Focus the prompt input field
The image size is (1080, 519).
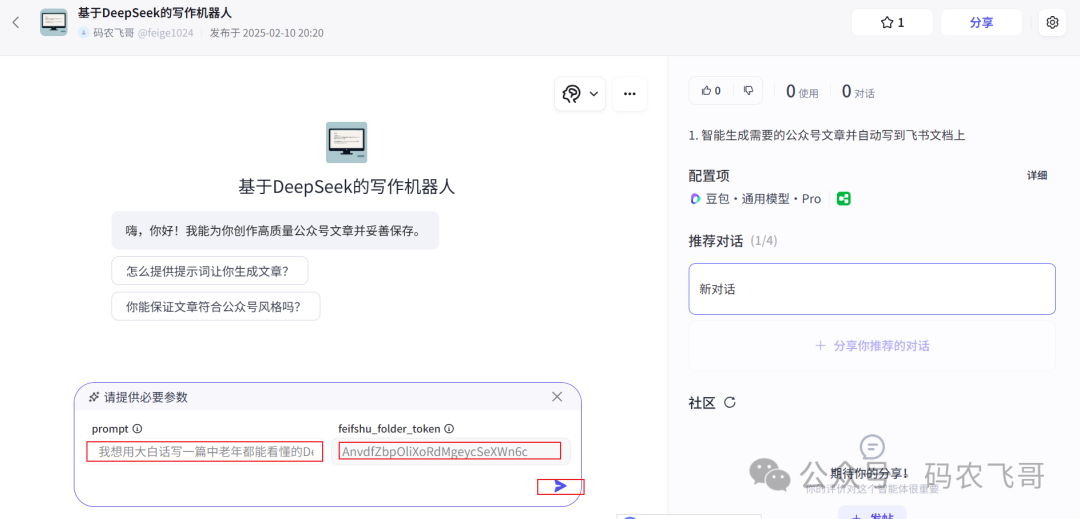(205, 452)
